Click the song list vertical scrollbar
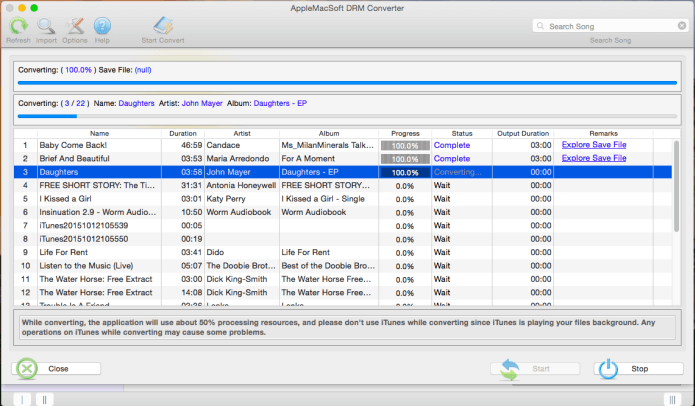The image size is (695, 406). (x=676, y=186)
